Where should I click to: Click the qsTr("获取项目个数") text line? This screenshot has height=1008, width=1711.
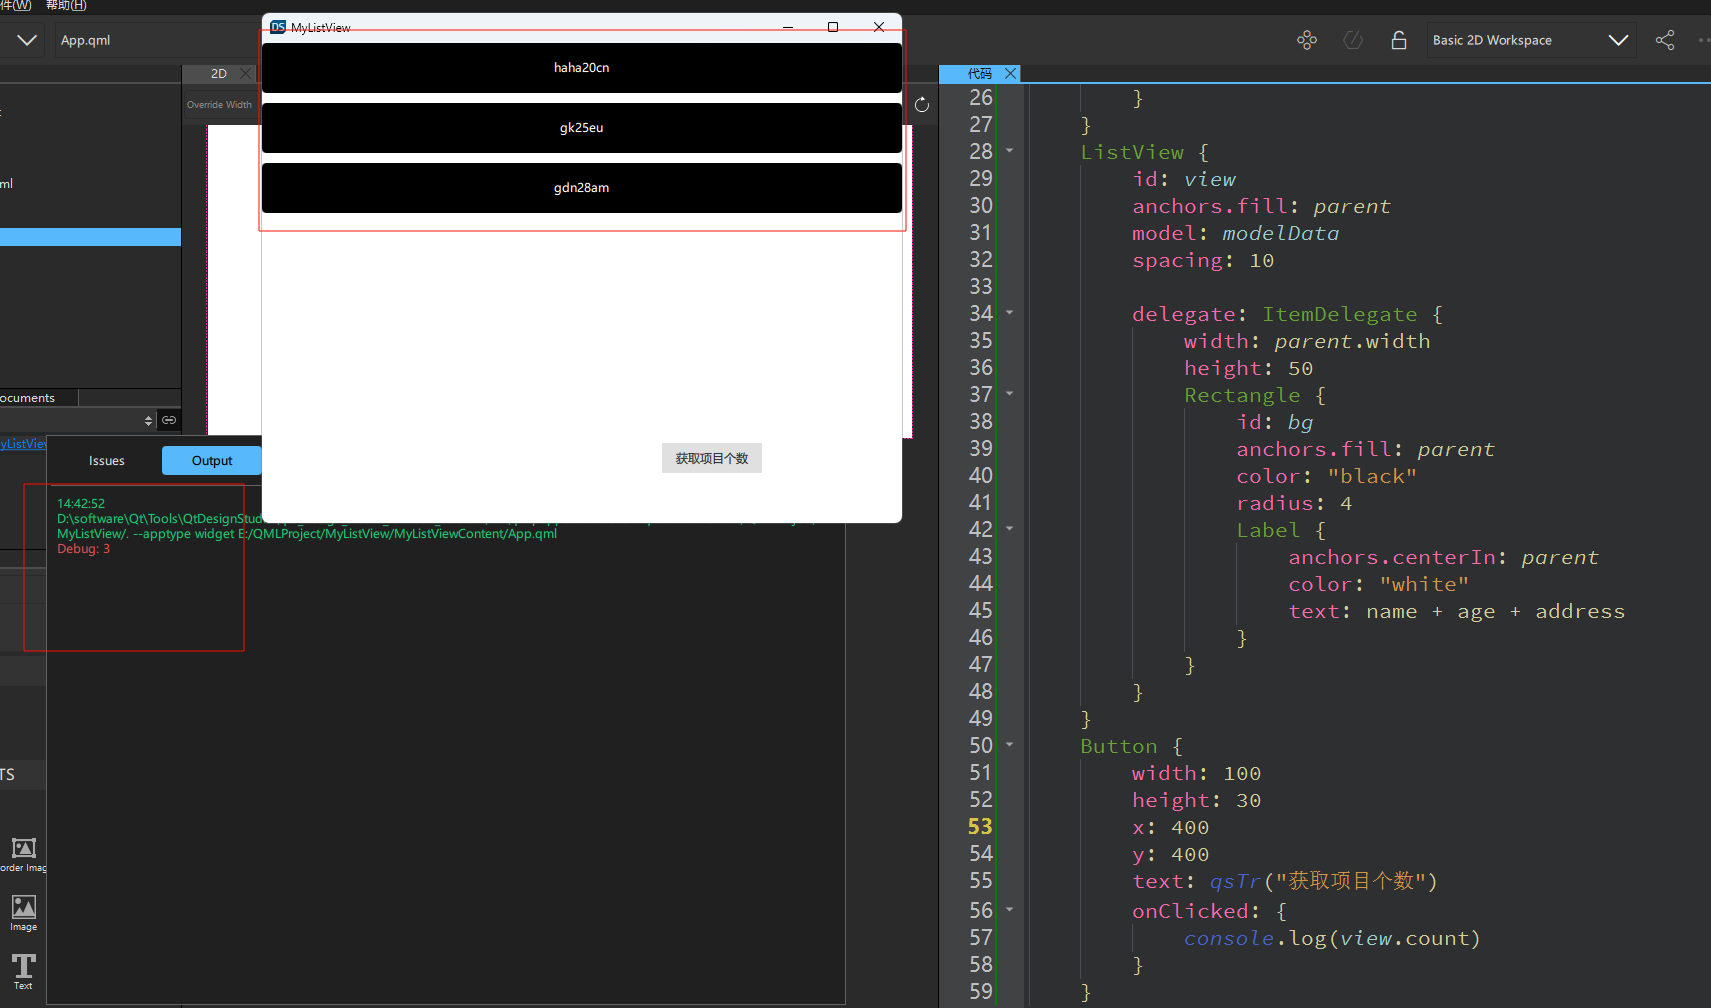tap(1285, 881)
